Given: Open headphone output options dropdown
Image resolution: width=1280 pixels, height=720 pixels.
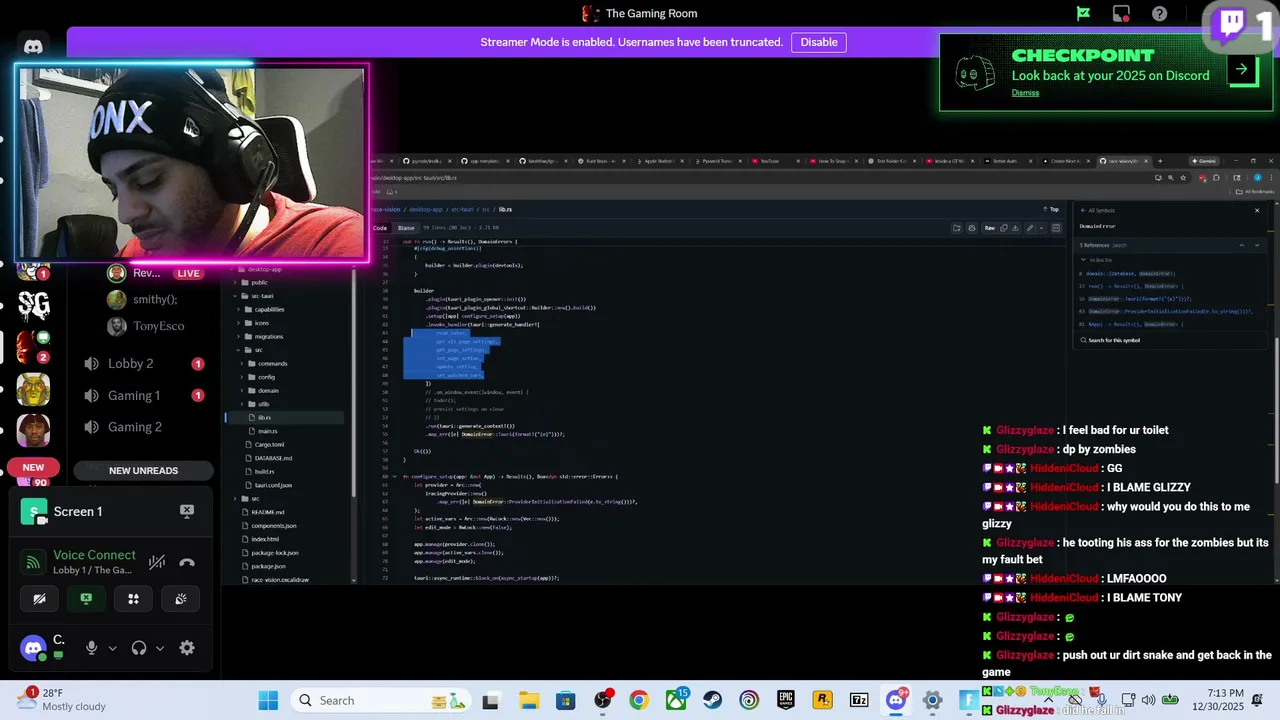Looking at the screenshot, I should click(160, 648).
